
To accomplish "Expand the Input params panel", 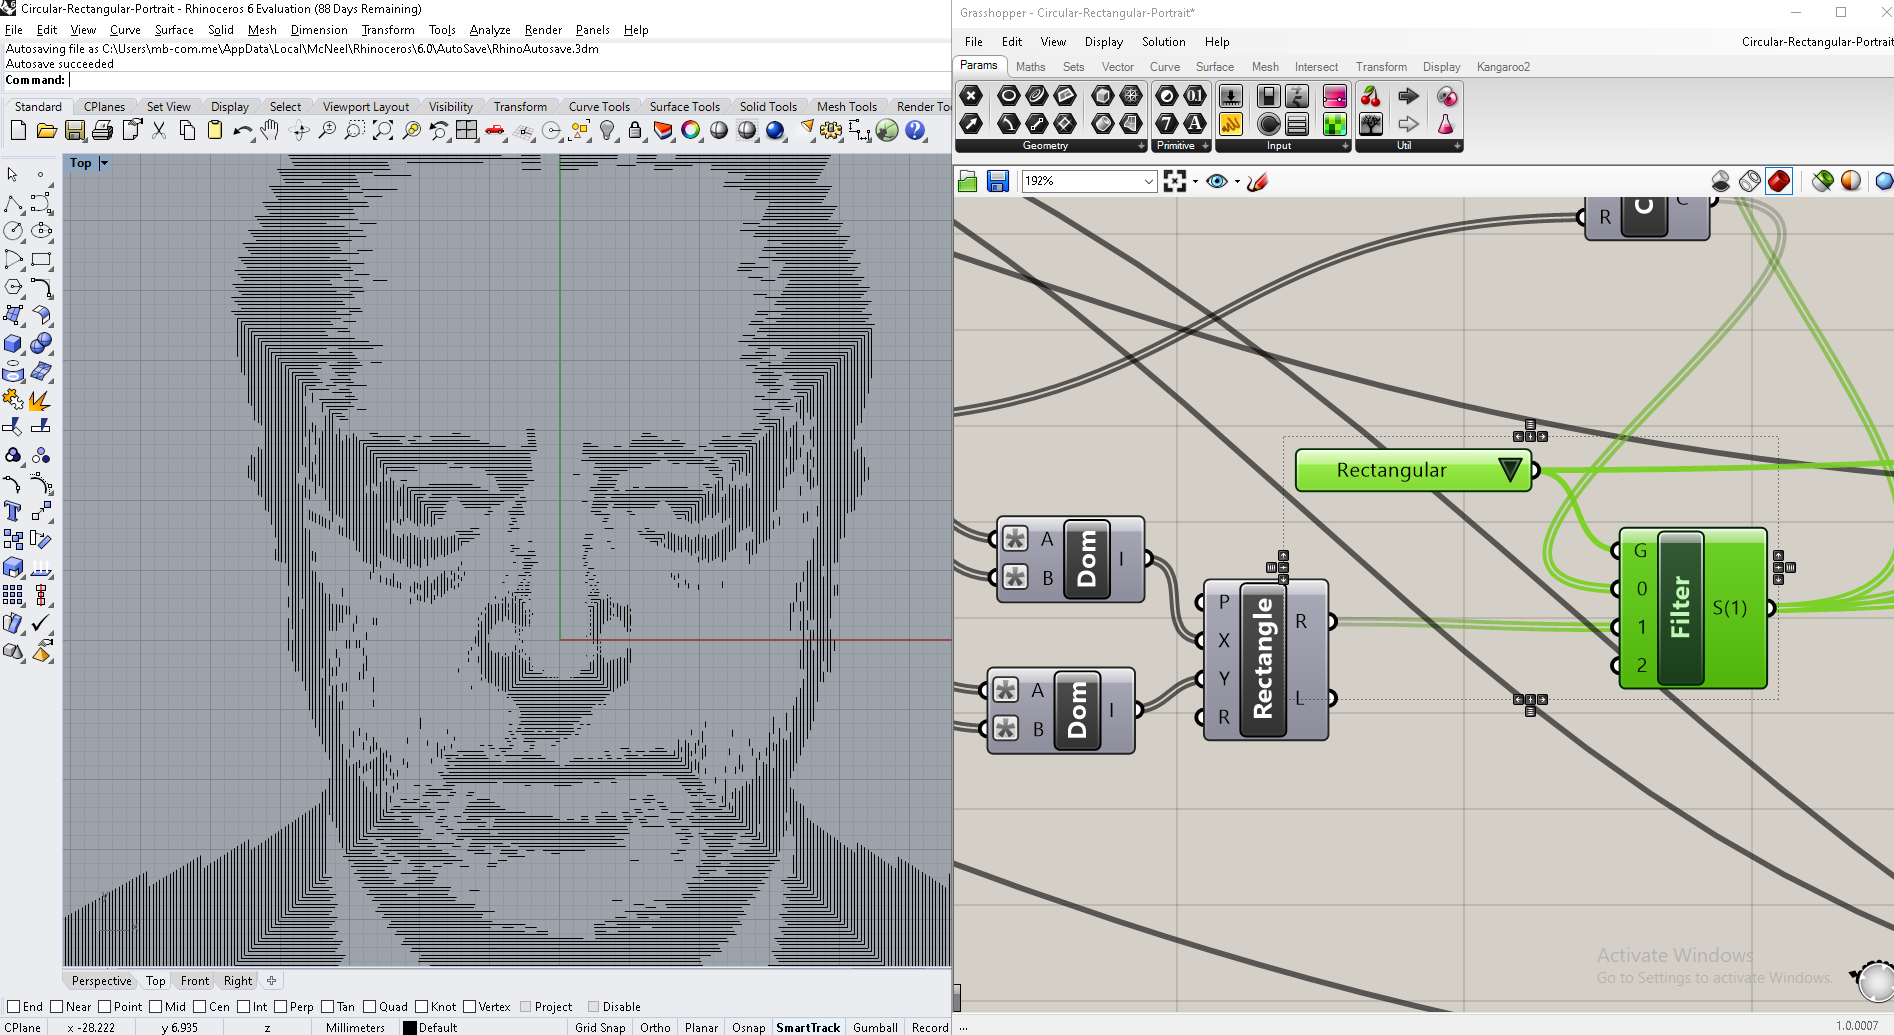I will tap(1346, 146).
